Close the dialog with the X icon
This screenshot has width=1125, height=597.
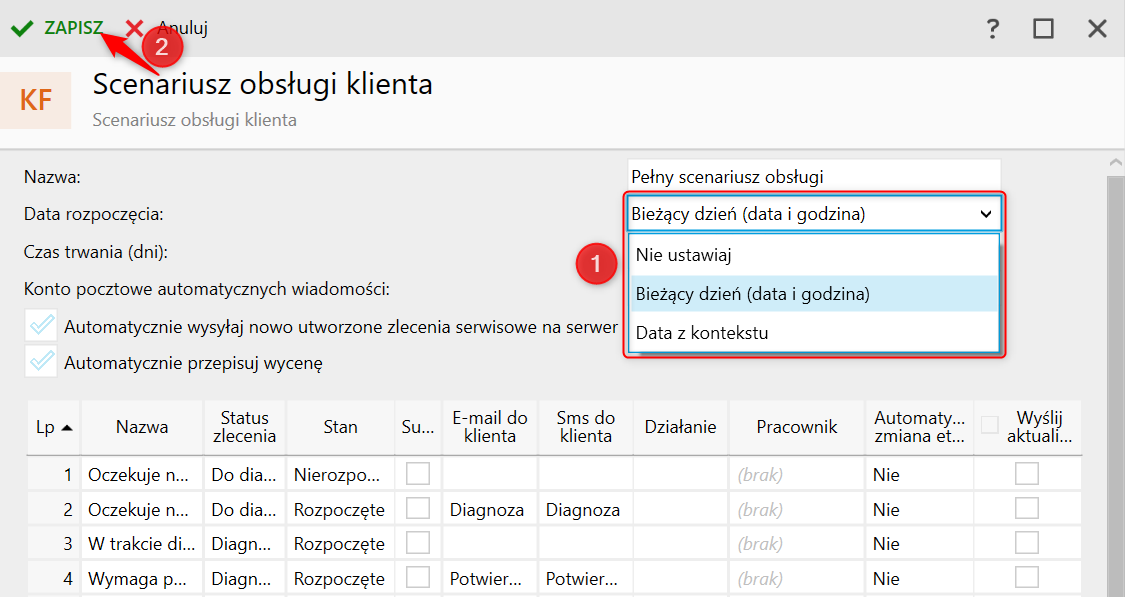1097,28
